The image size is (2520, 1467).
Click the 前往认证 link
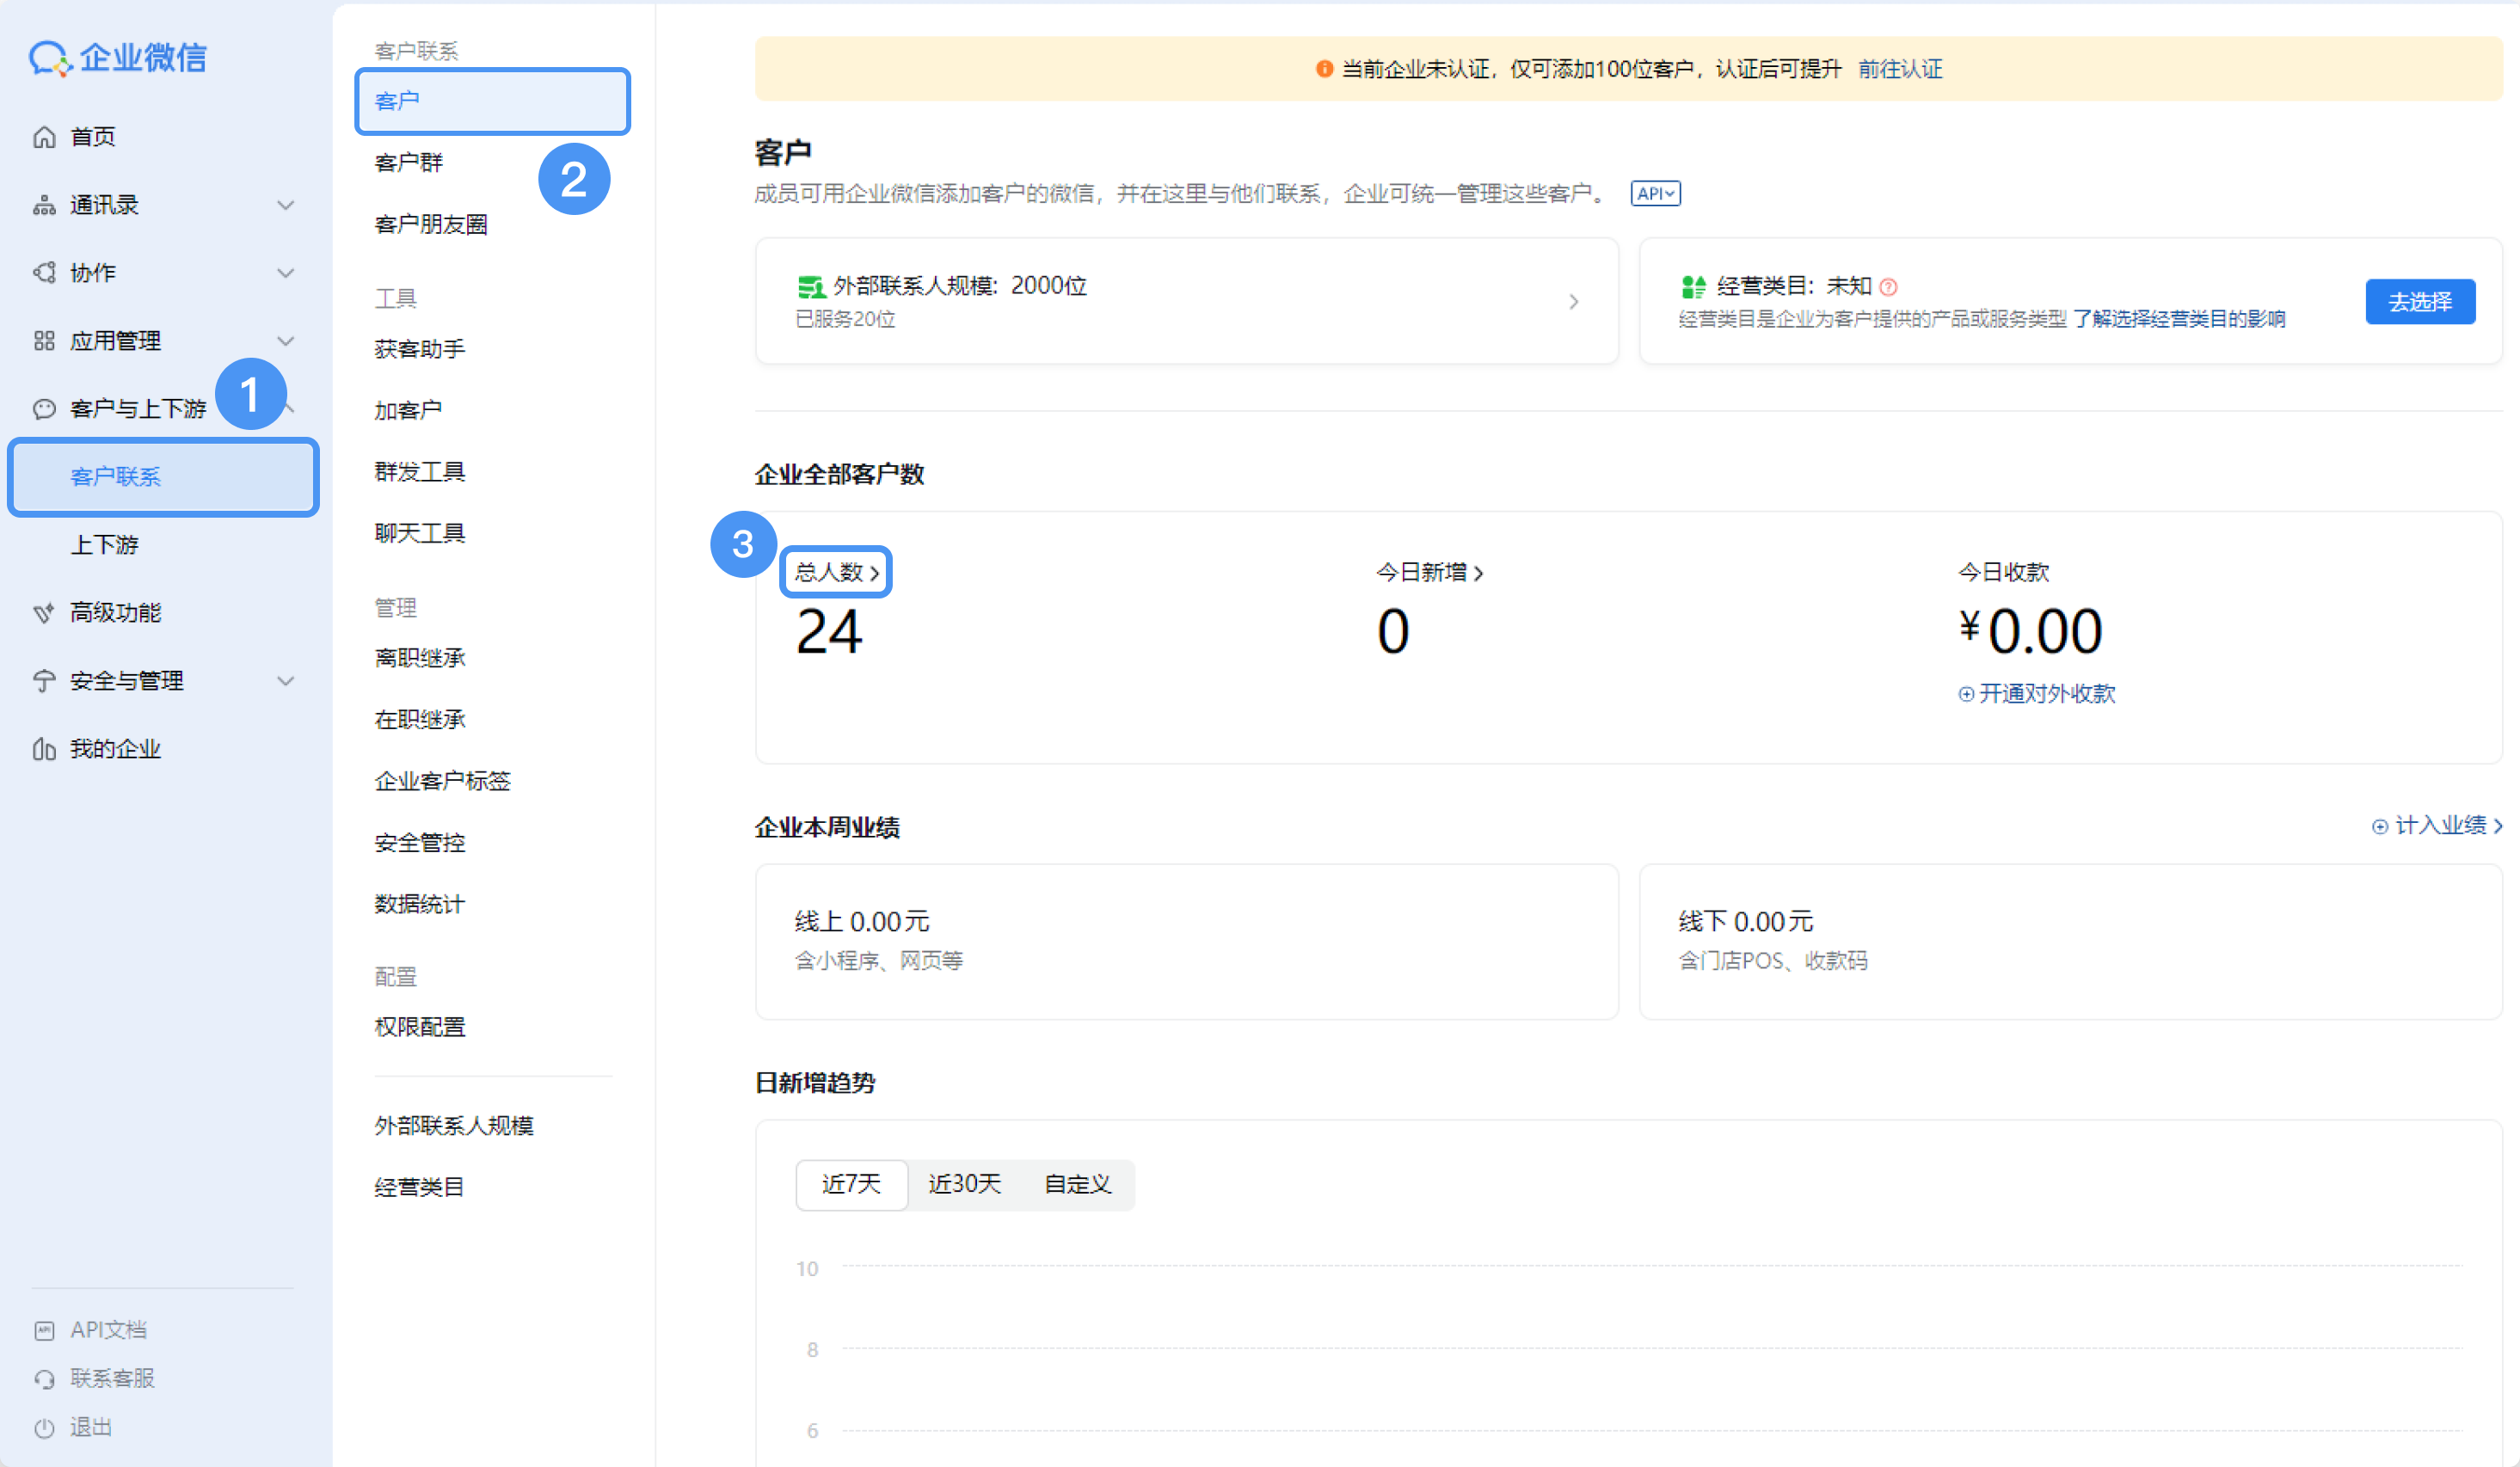coord(1900,69)
